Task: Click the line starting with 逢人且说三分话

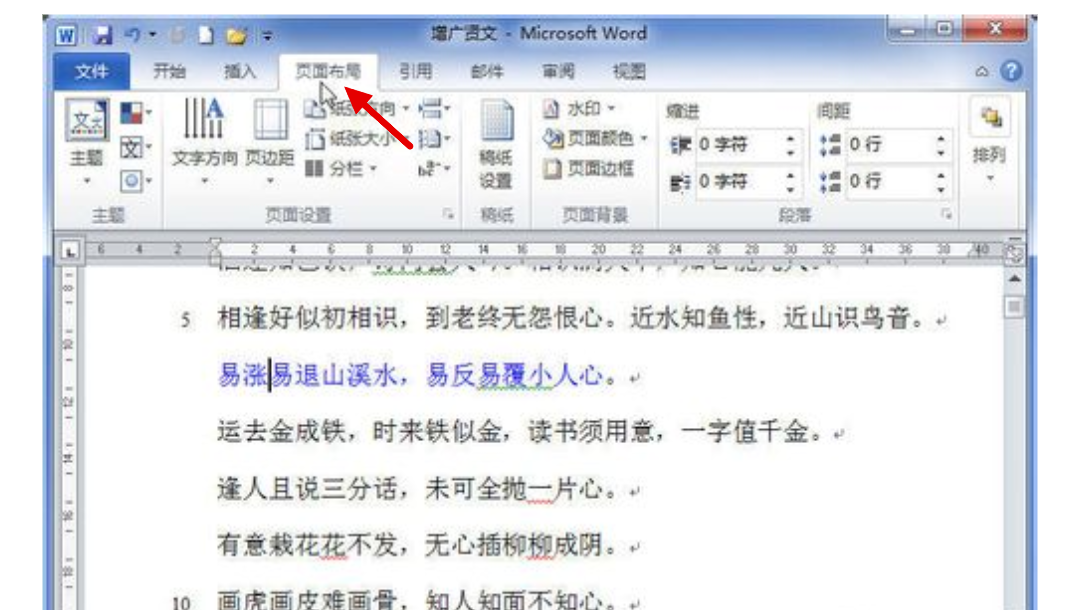Action: click(428, 490)
